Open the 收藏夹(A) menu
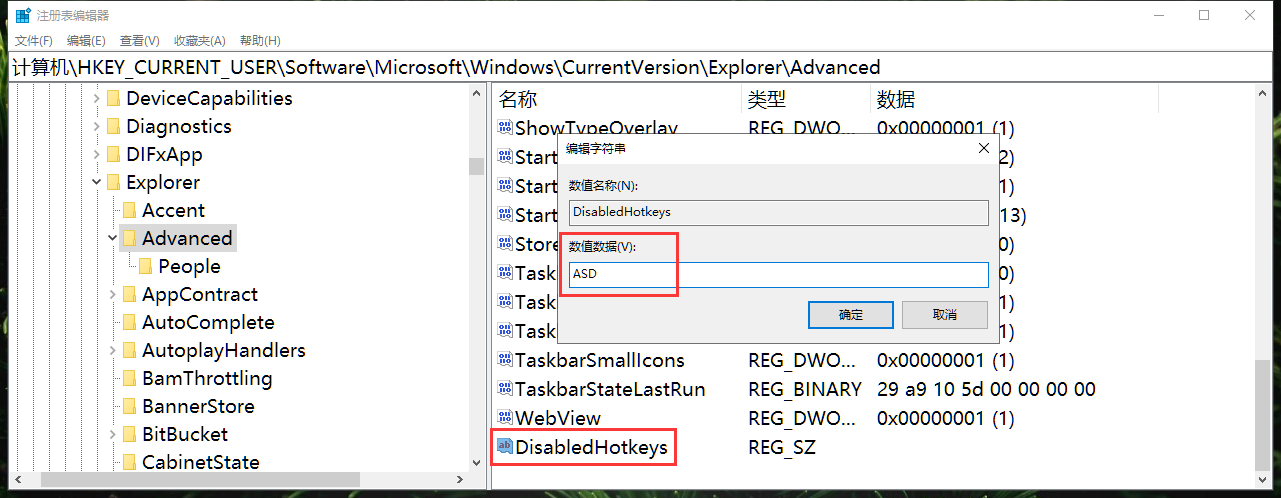The height and width of the screenshot is (498, 1281). [199, 41]
